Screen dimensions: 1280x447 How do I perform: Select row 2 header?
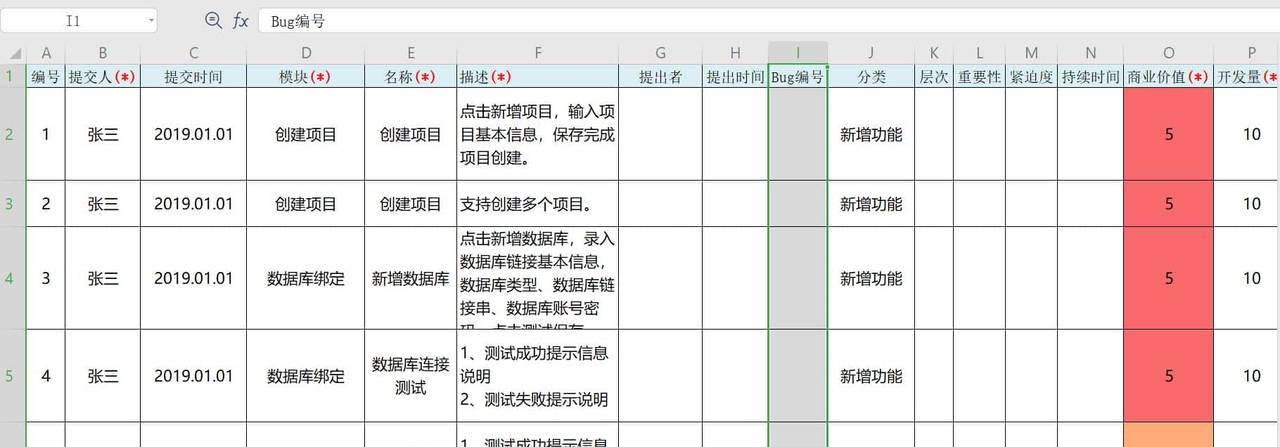tap(12, 134)
